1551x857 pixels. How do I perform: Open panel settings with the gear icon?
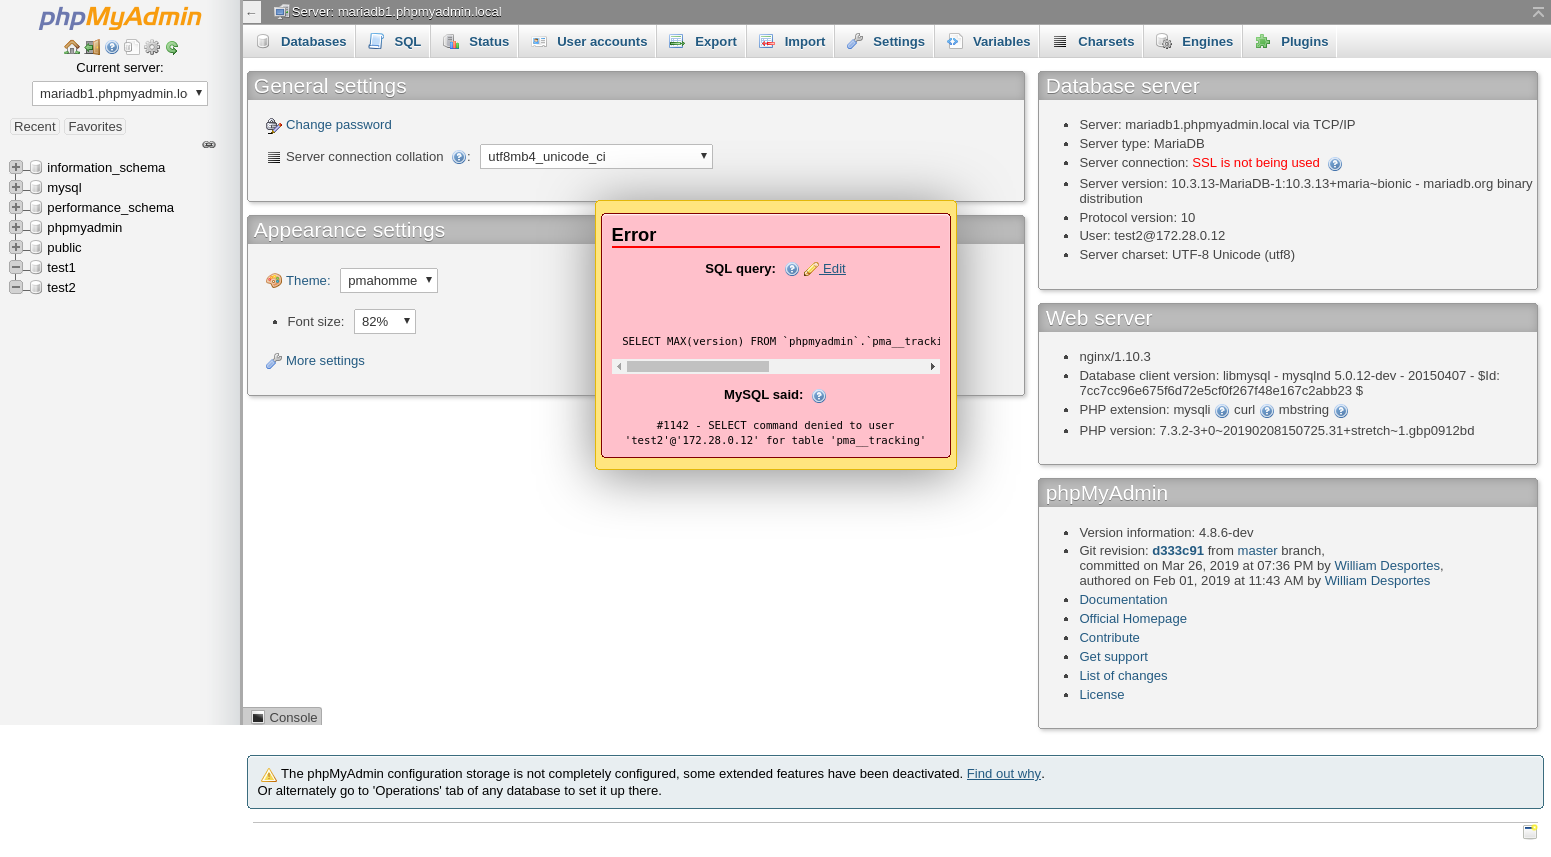tap(152, 47)
